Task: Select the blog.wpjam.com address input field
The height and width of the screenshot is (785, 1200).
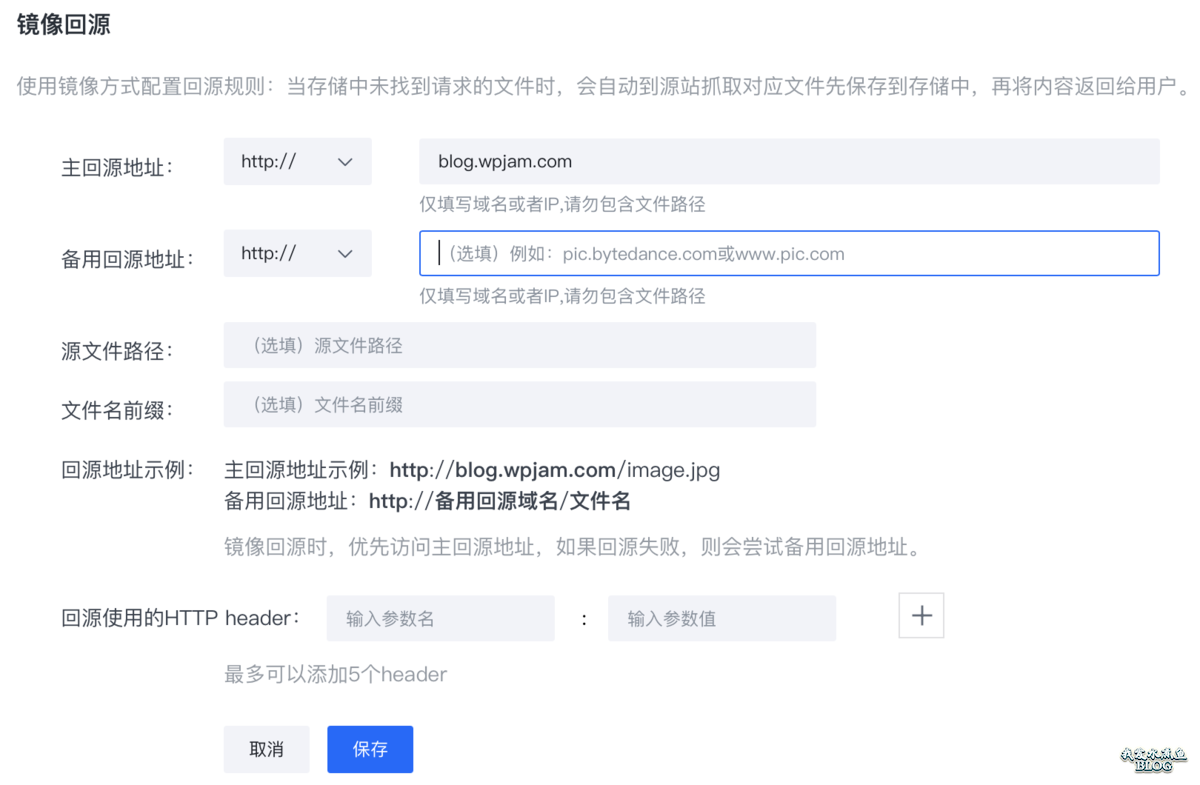Action: click(788, 161)
